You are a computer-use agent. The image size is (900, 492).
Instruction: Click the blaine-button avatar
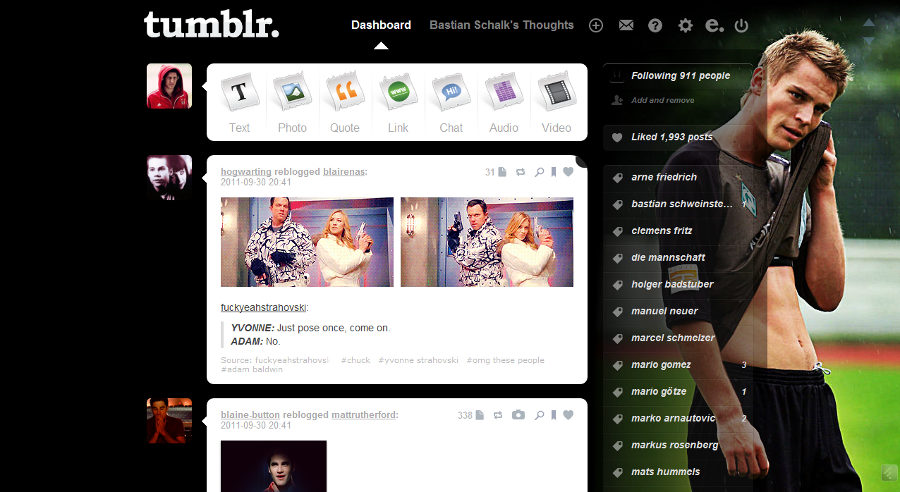[169, 421]
